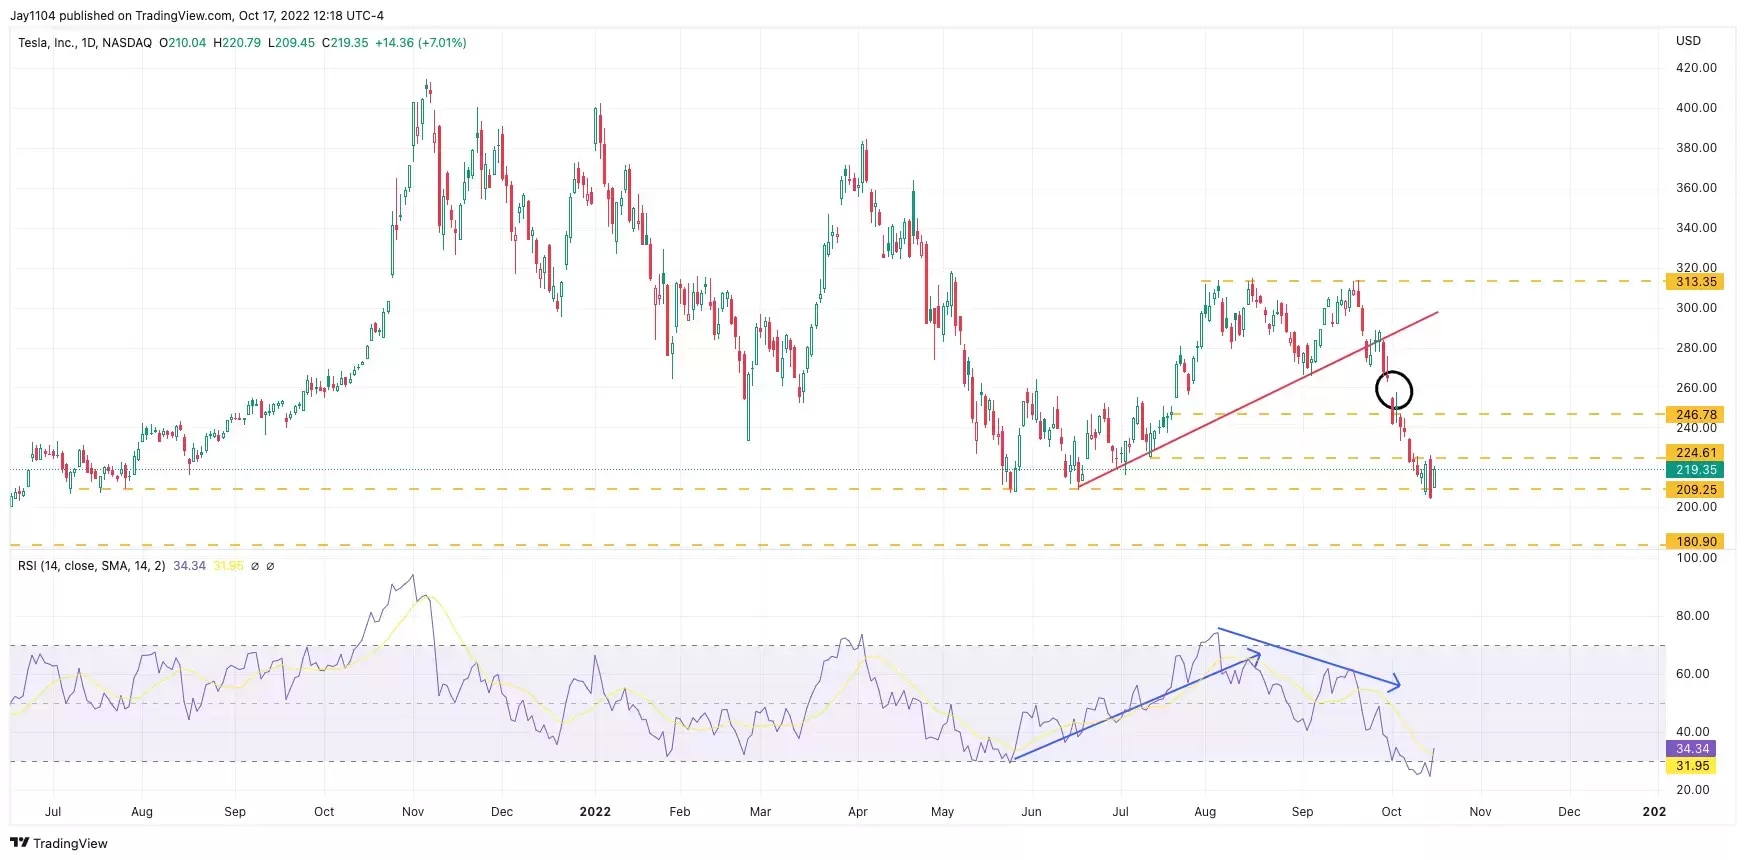1746x860 pixels.
Task: Click the yellow 31.95 value in RSI legend
Action: (x=228, y=566)
